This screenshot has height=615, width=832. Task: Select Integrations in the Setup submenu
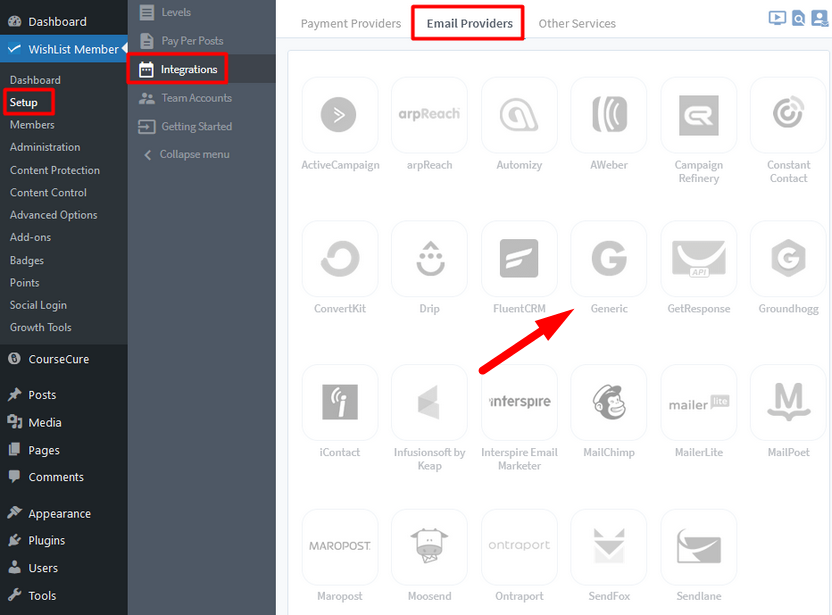(x=202, y=69)
